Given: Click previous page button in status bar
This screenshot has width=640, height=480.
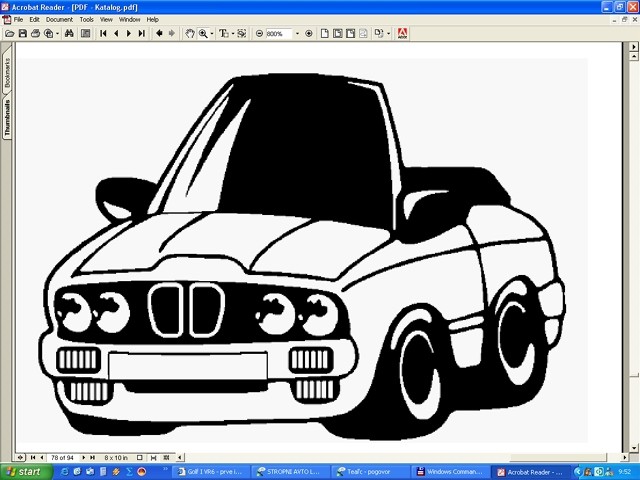Looking at the screenshot, I should coord(42,458).
